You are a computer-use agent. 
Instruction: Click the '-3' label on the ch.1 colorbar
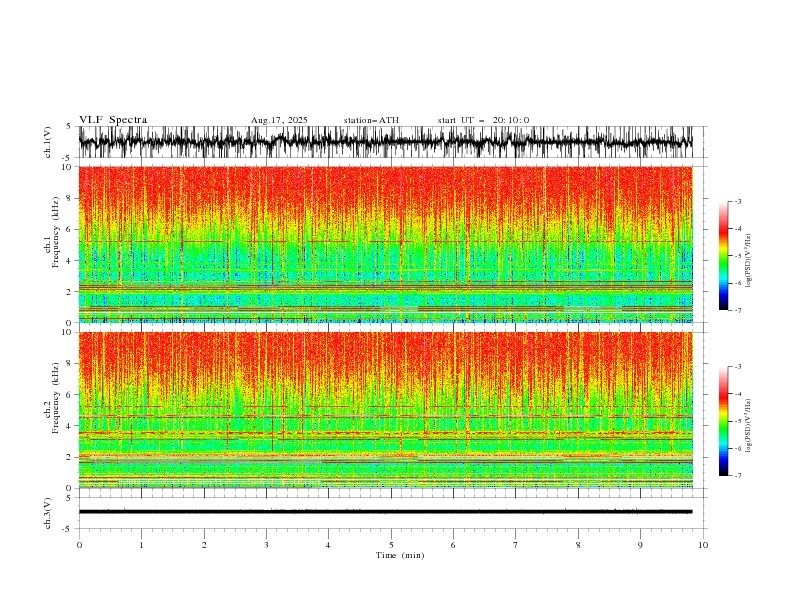pos(737,201)
